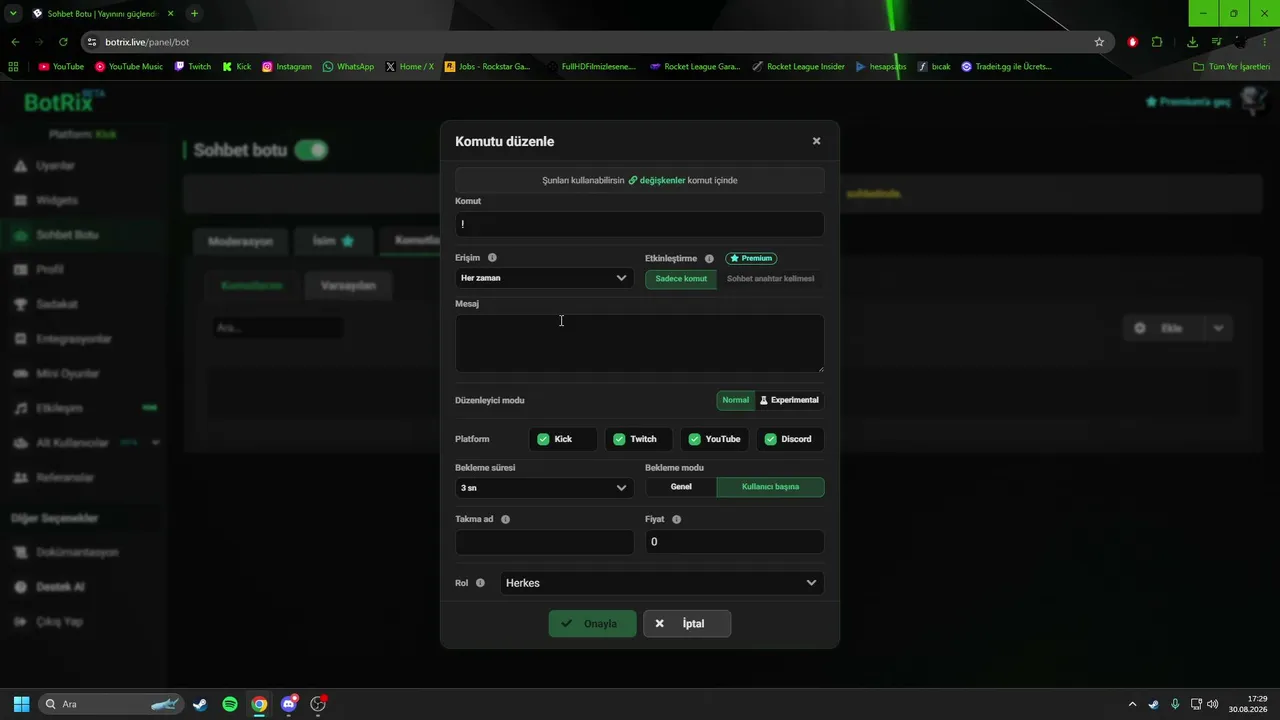Open Widgets in the sidebar
The image size is (1280, 720).
(57, 200)
